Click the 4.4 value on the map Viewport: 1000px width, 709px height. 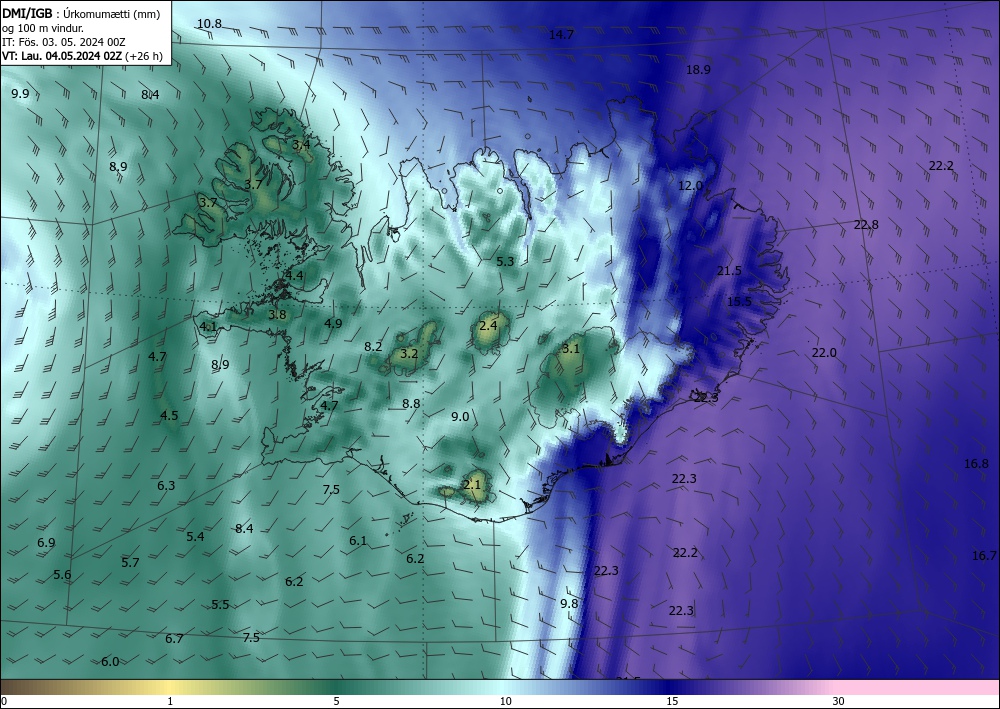point(294,276)
